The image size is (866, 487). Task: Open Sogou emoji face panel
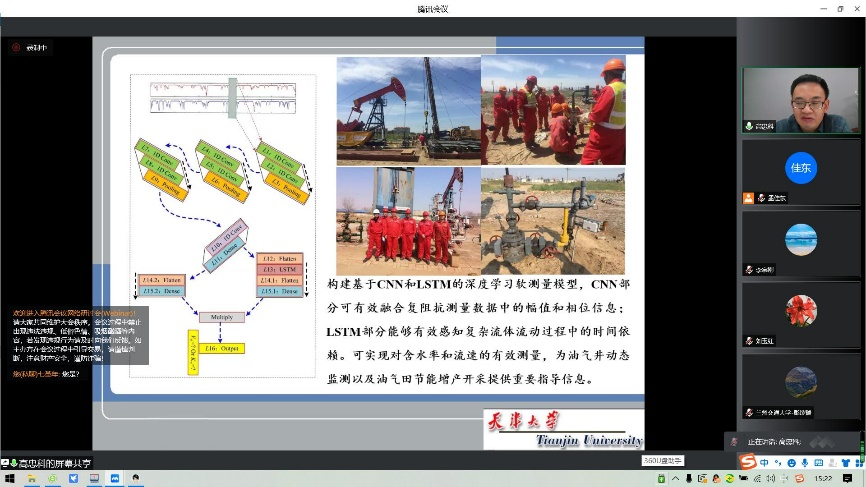(x=790, y=462)
